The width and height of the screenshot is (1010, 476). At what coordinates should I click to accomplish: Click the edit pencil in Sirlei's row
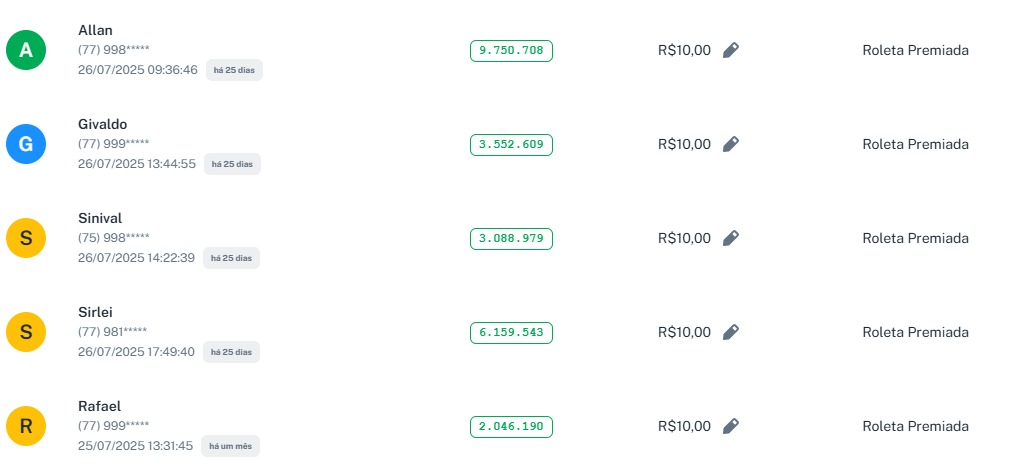pyautogui.click(x=731, y=332)
